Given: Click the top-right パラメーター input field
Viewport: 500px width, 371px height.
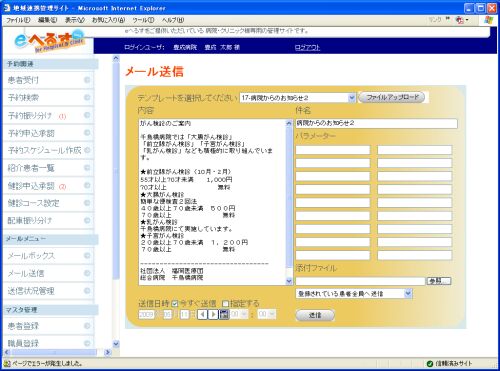Looking at the screenshot, I should tap(414, 150).
